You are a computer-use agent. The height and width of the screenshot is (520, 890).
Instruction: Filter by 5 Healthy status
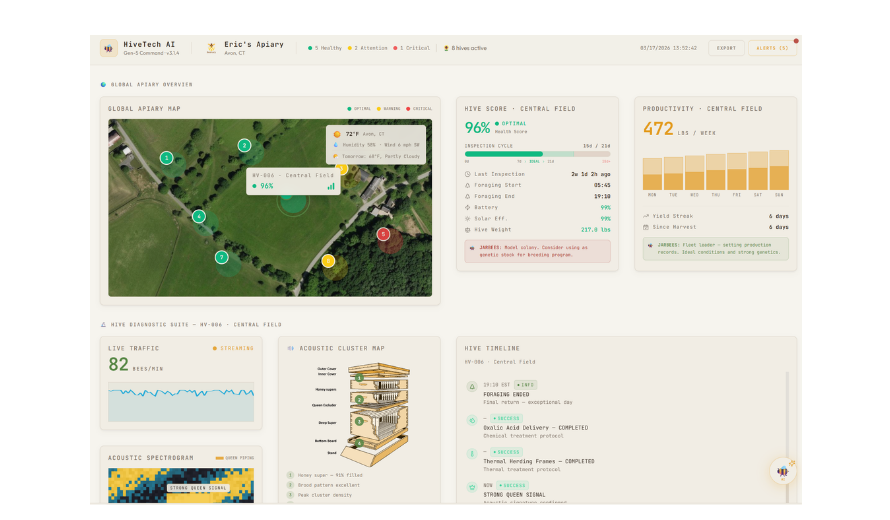325,48
